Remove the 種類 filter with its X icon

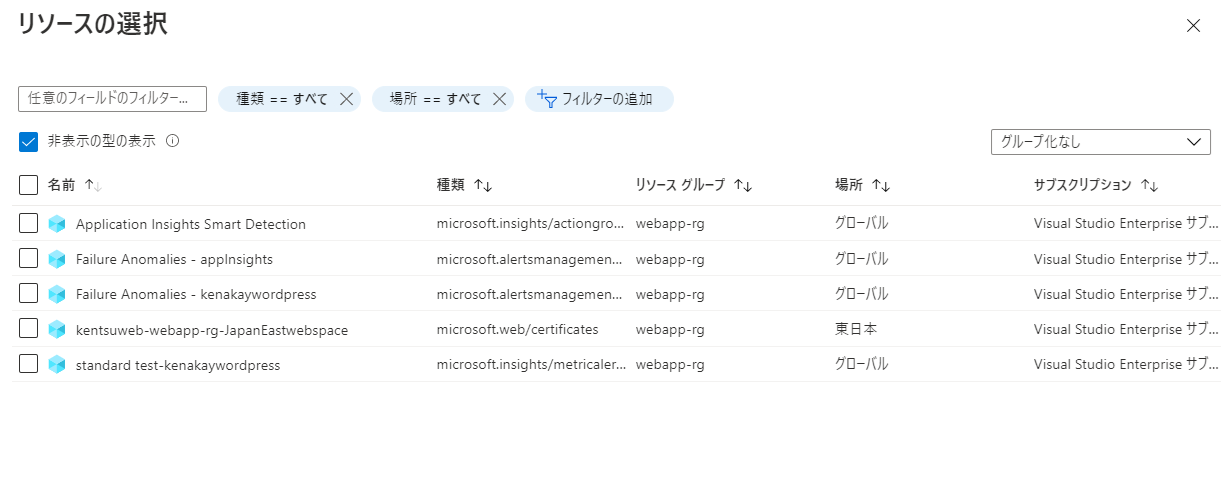pos(347,99)
